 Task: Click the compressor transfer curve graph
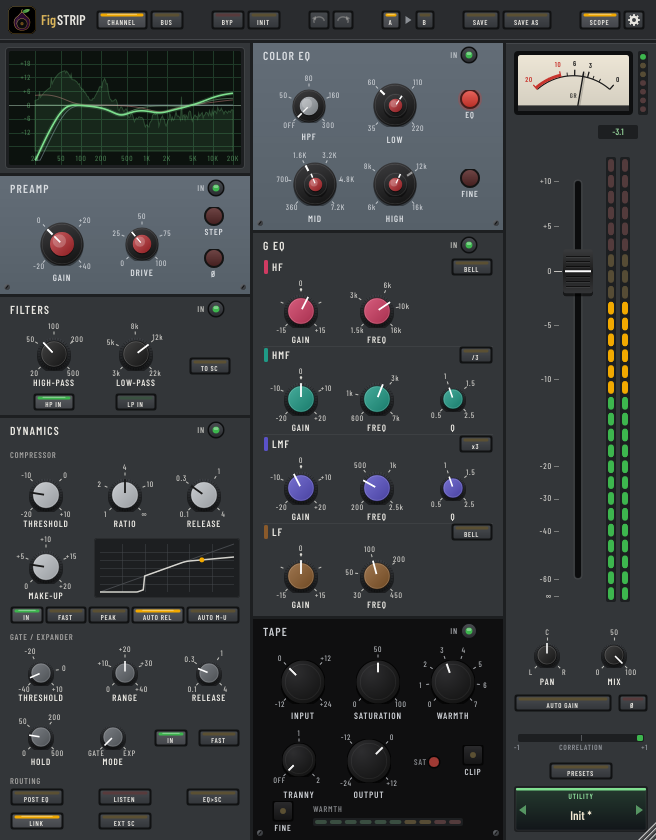point(167,568)
